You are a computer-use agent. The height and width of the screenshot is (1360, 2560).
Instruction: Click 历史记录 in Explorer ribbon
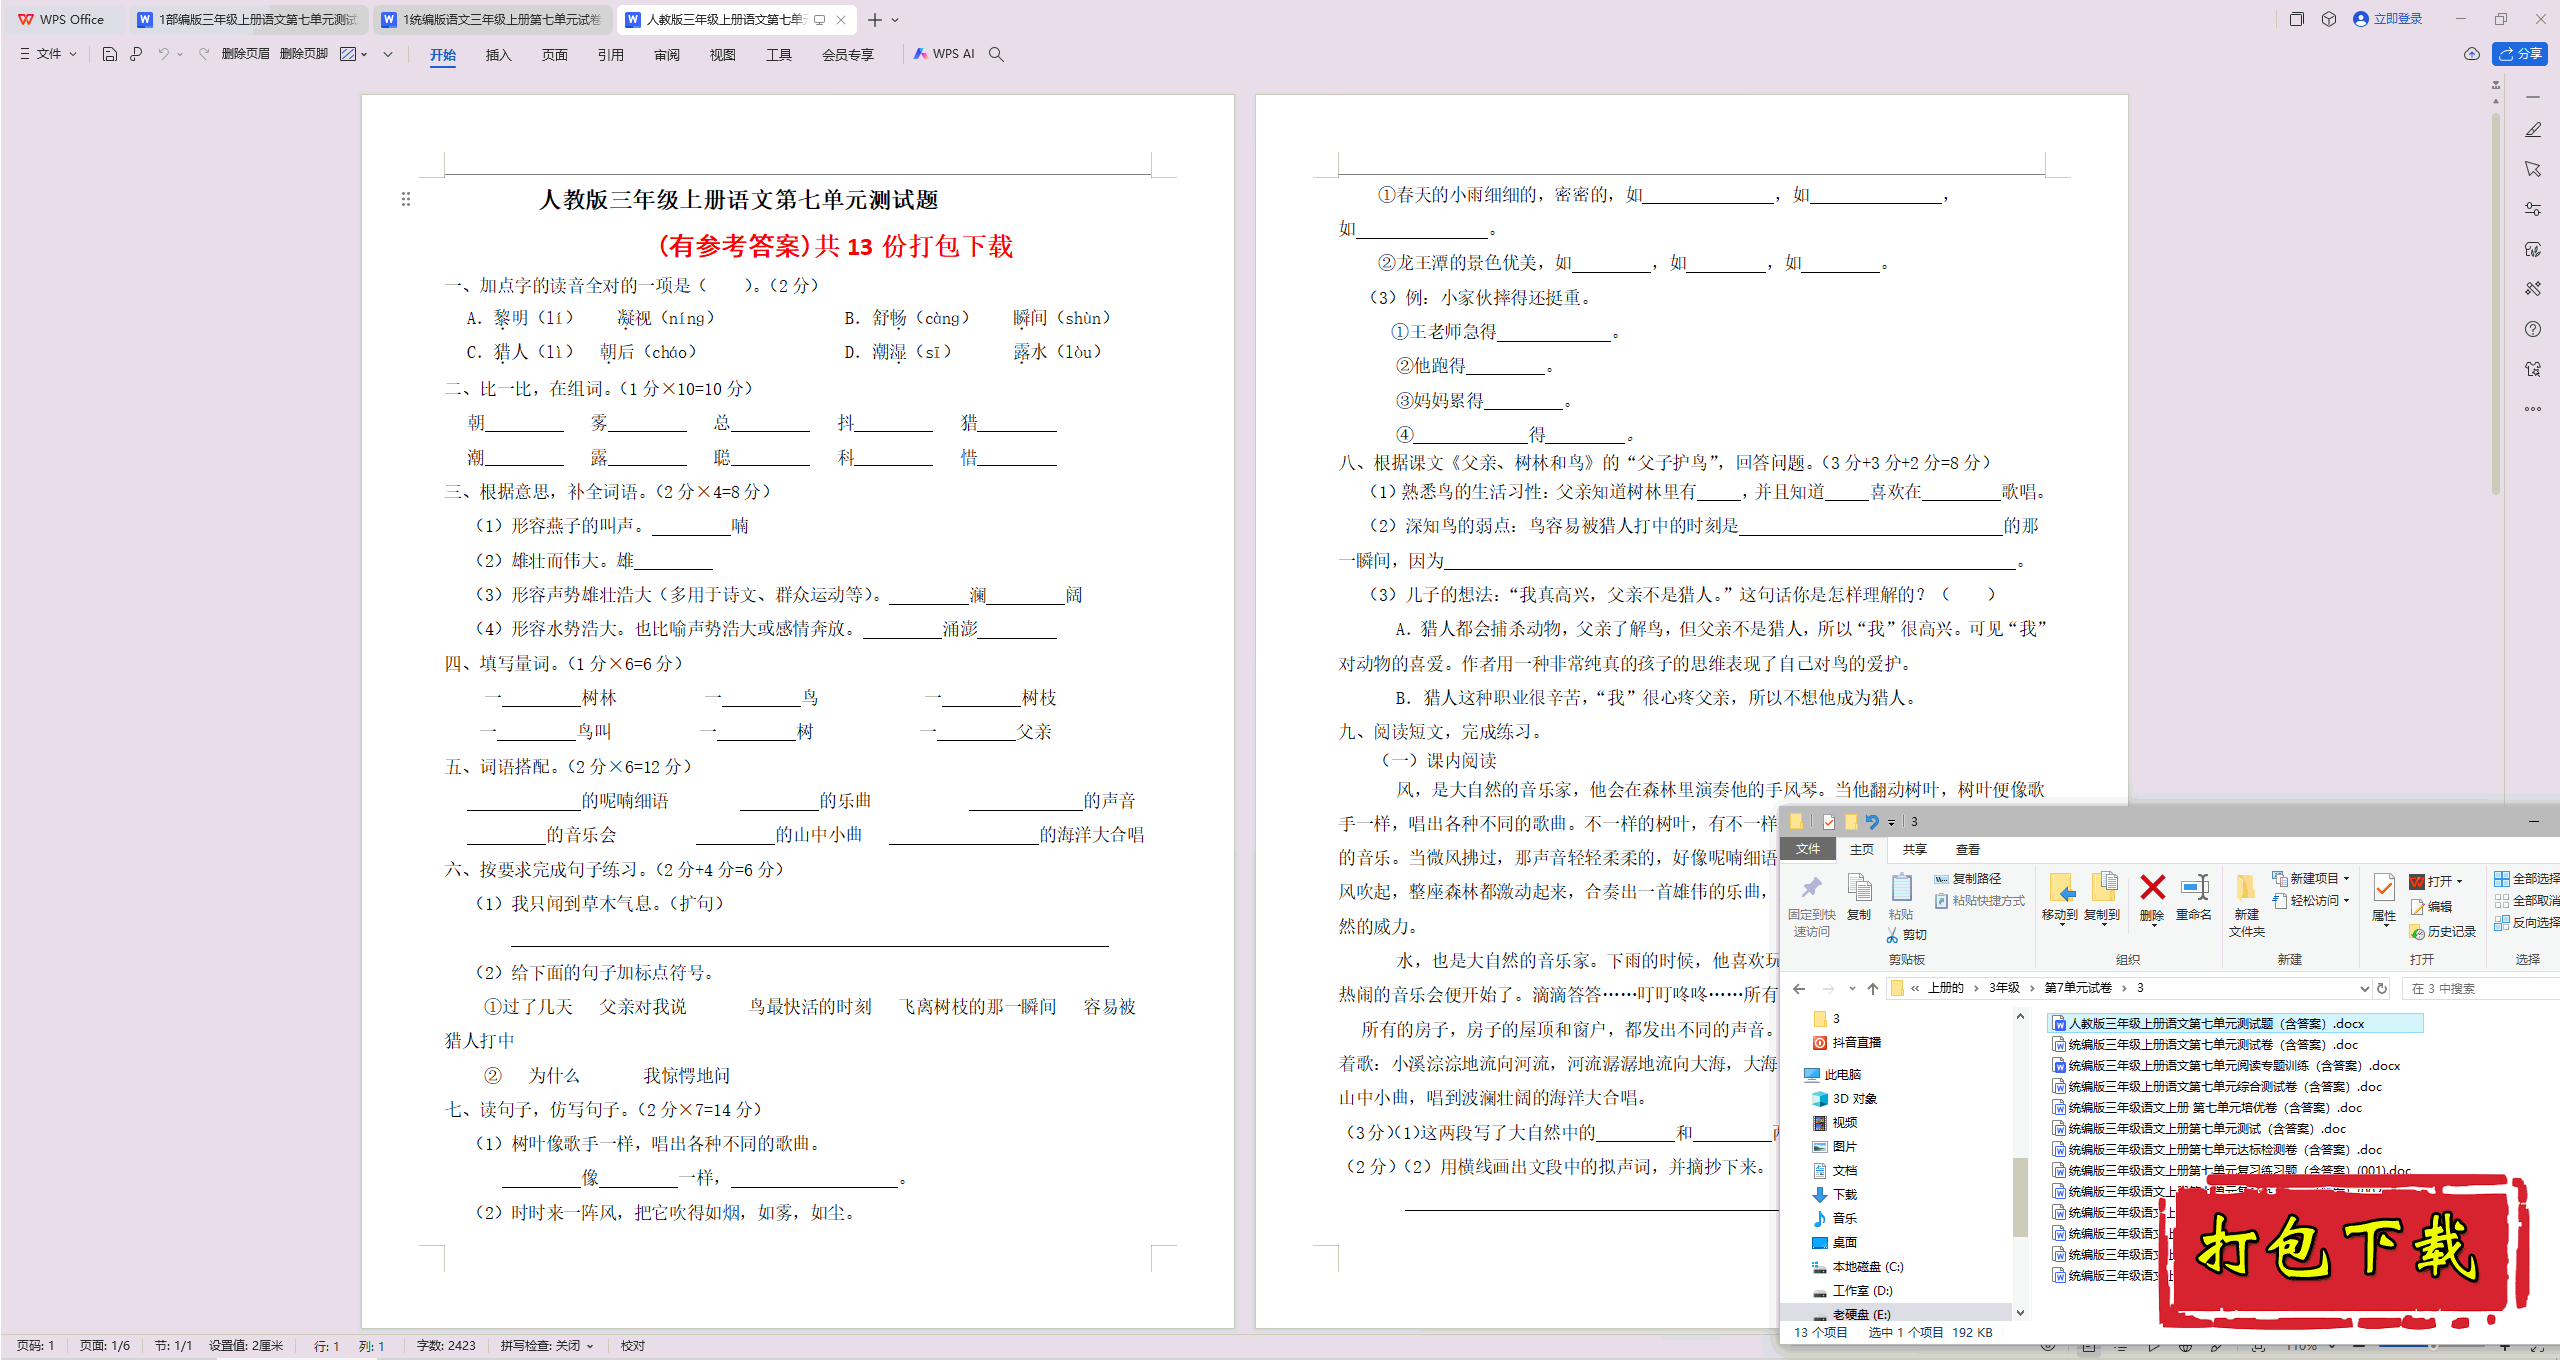[2443, 932]
